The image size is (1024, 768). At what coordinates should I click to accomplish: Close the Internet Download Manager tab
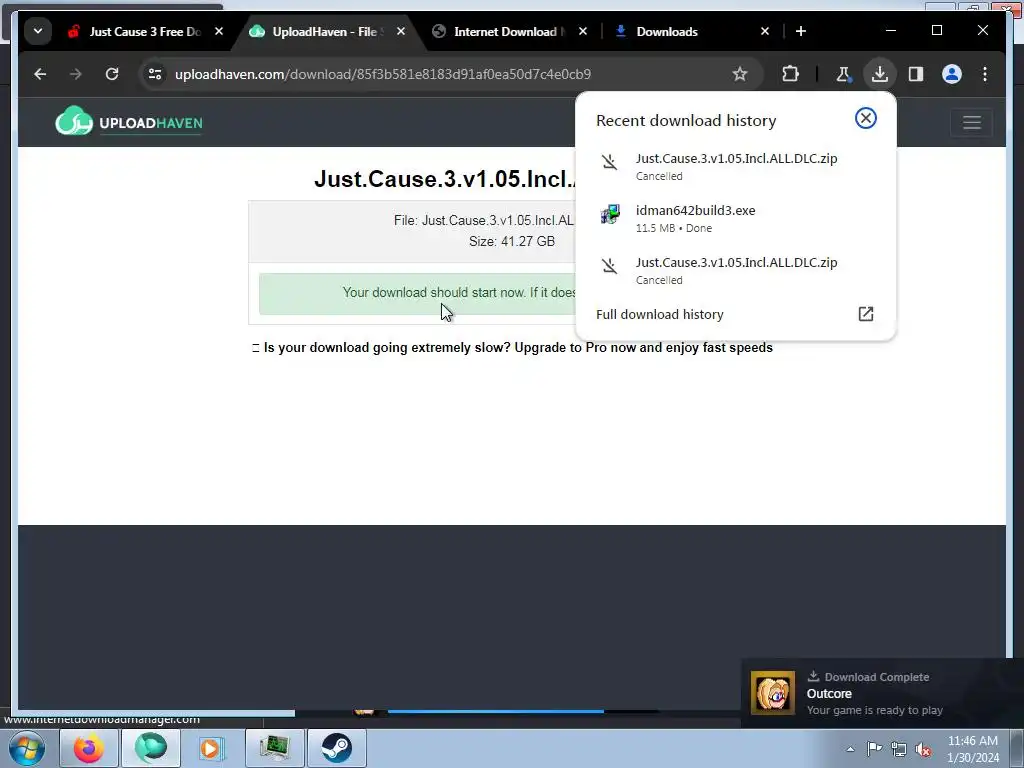point(583,31)
